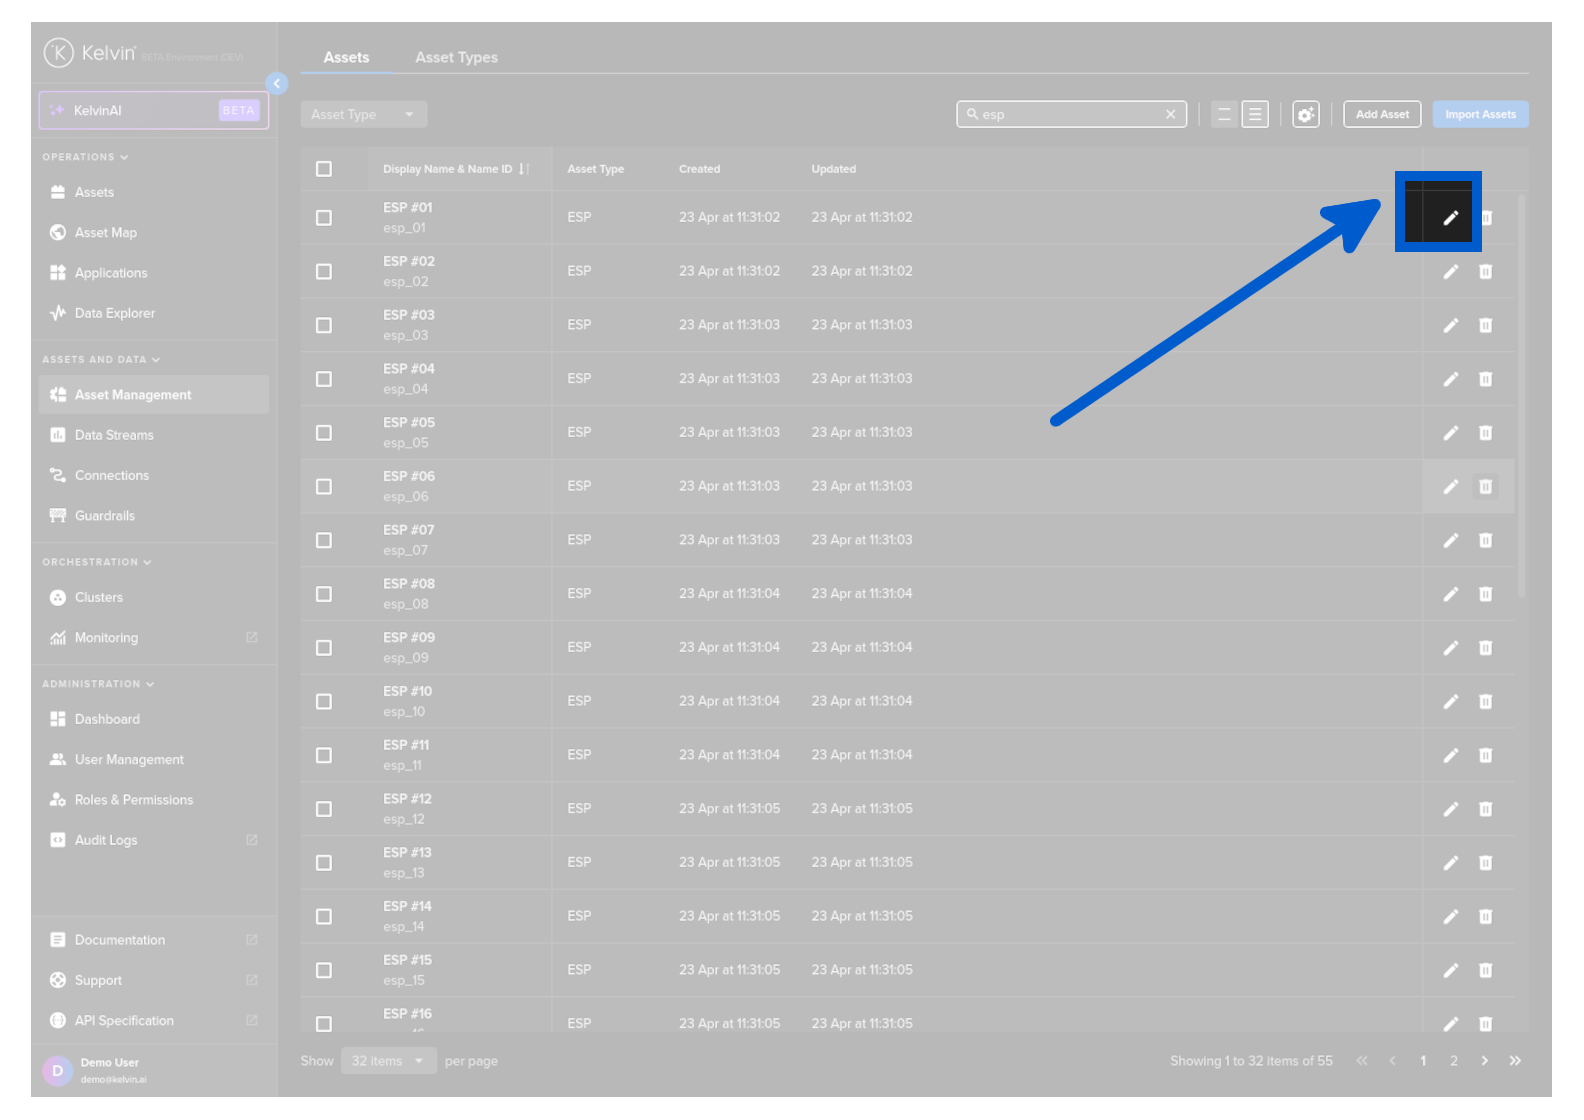The width and height of the screenshot is (1584, 1120).
Task: Open the Asset Type filter dropdown
Action: [x=363, y=115]
